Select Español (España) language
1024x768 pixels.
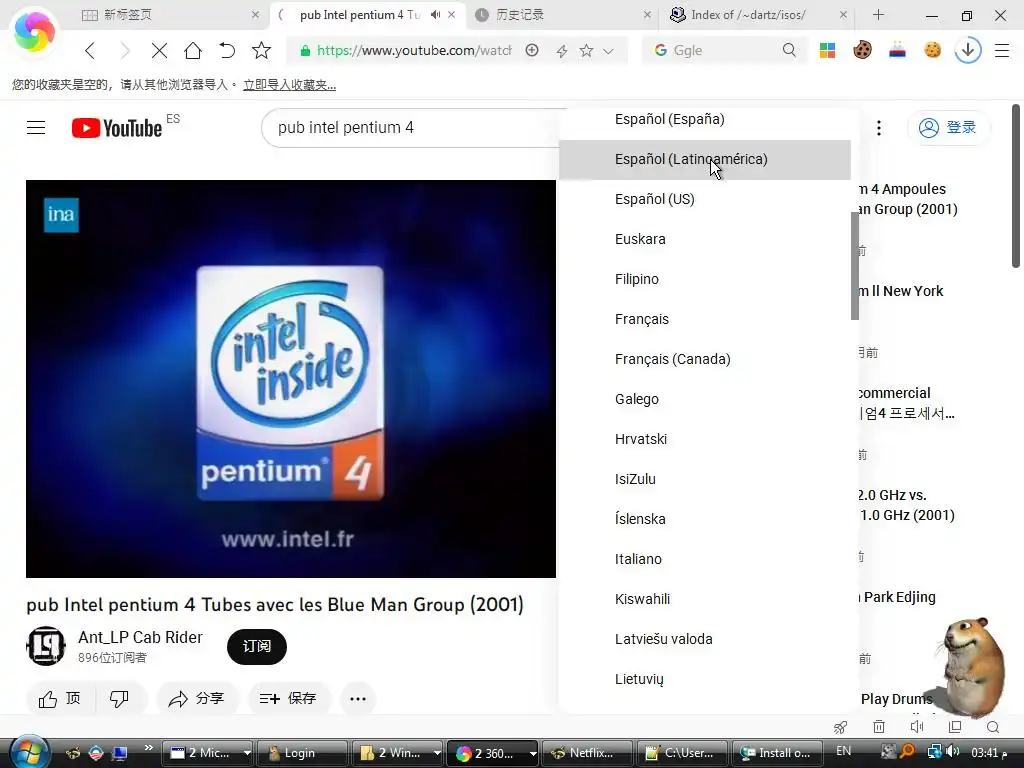pos(705,119)
